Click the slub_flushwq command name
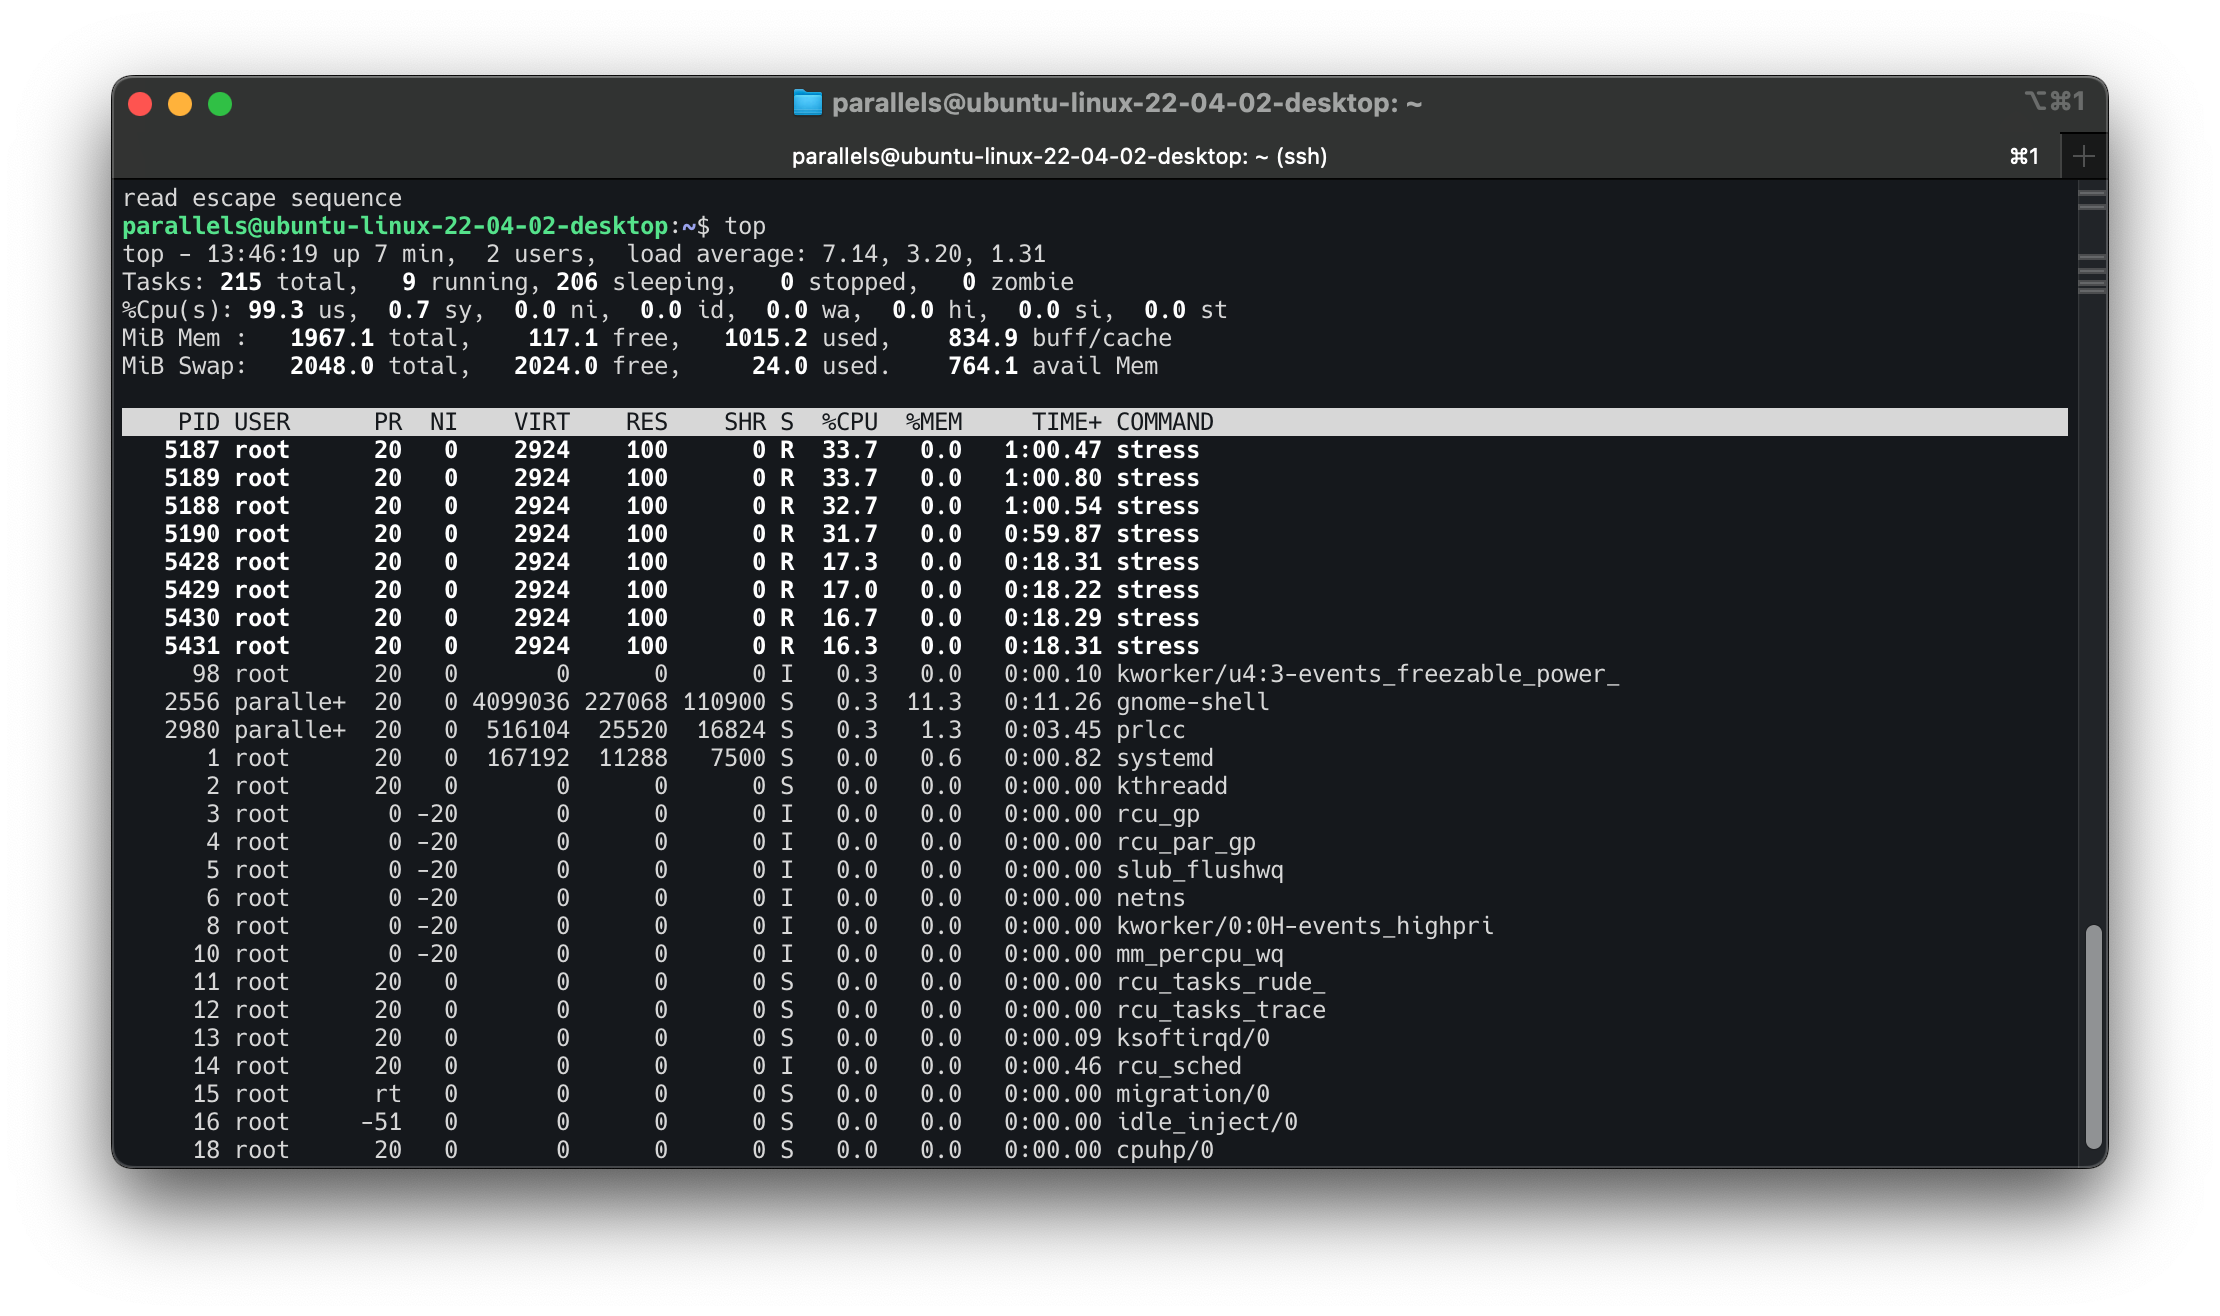 (1200, 870)
